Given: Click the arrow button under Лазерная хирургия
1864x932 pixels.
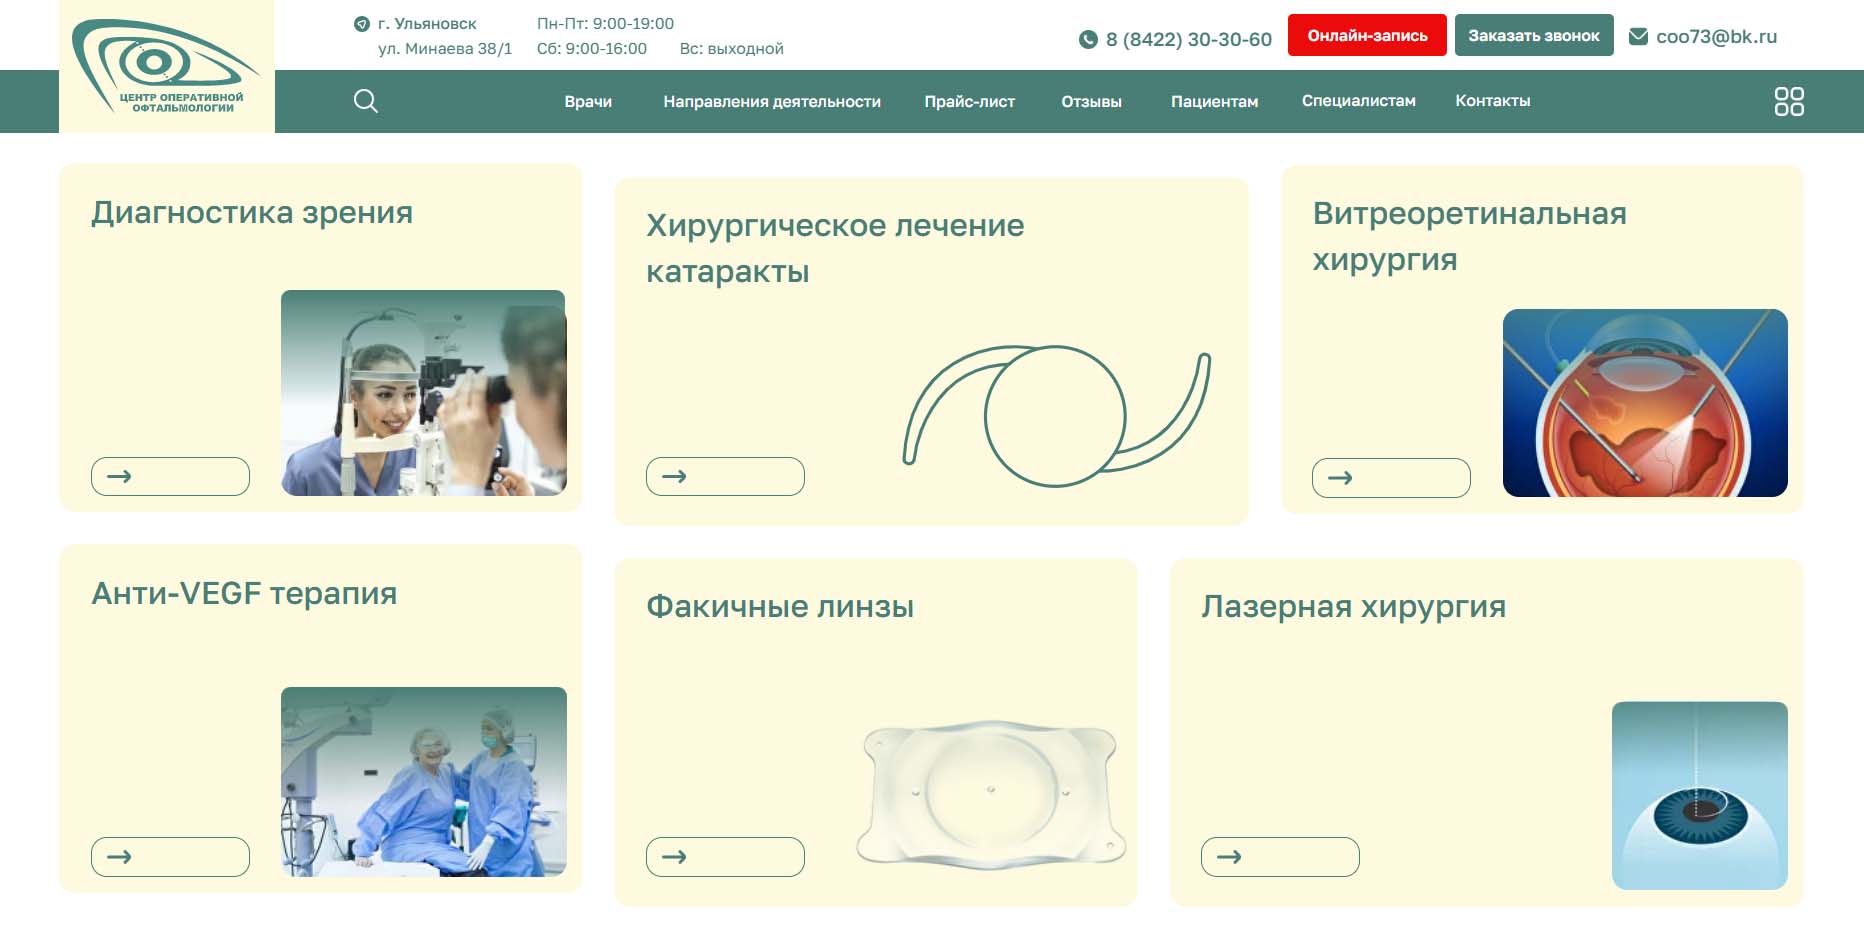Looking at the screenshot, I should click(1280, 857).
